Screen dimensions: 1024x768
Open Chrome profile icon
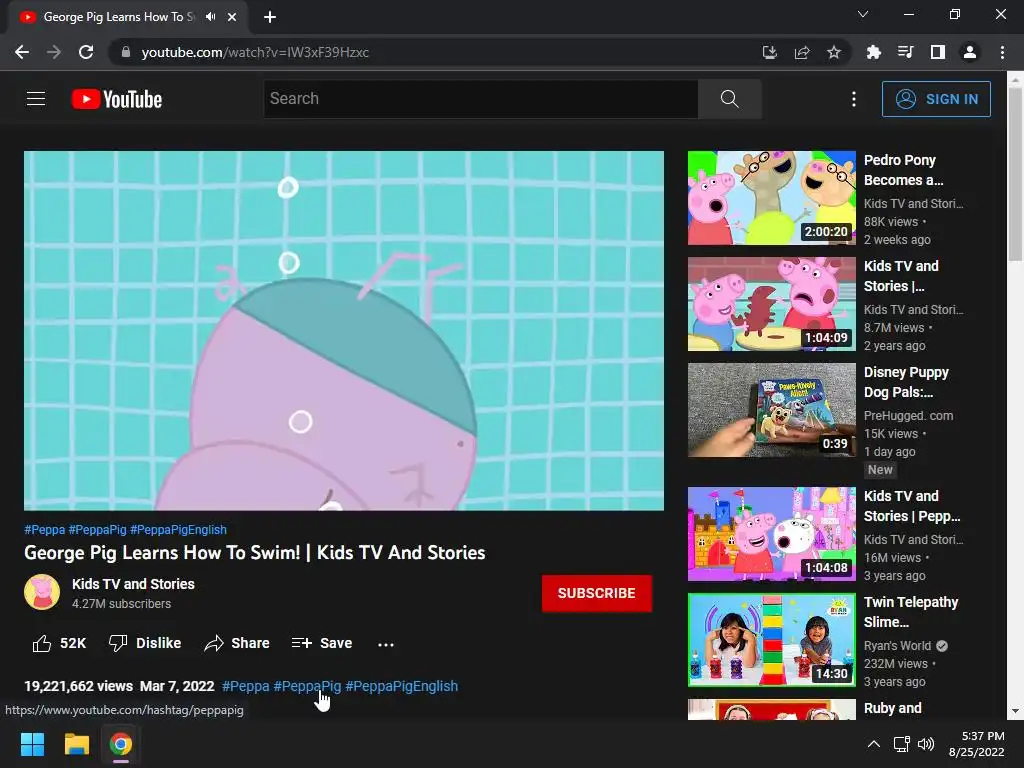click(x=970, y=52)
